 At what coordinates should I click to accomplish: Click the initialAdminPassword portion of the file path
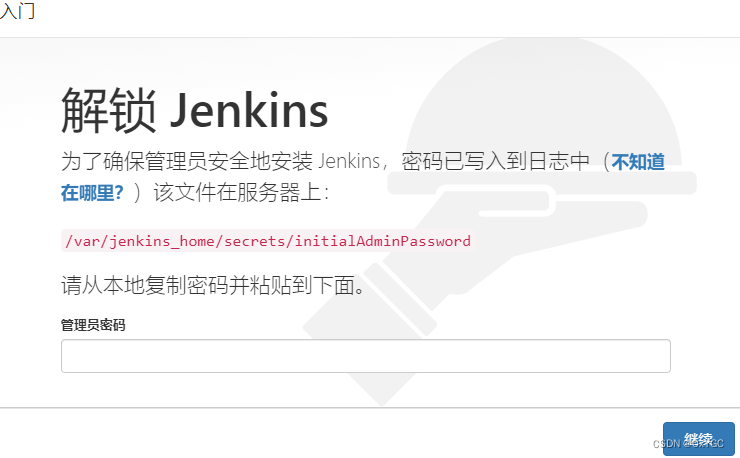click(382, 241)
